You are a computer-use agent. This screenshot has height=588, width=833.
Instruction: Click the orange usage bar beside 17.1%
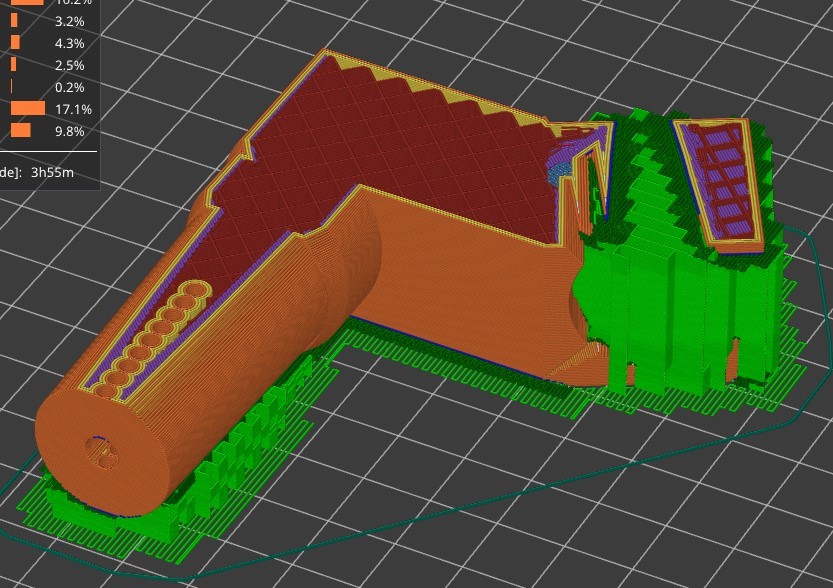pyautogui.click(x=28, y=108)
